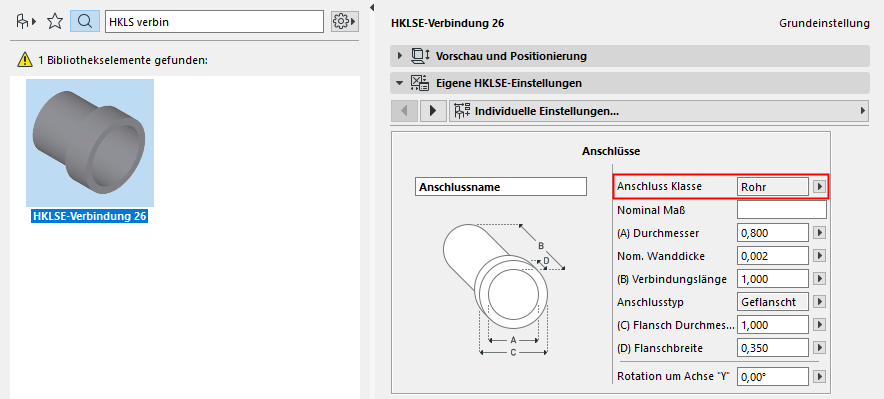The width and height of the screenshot is (884, 399).
Task: Click the Durchmesser value field 0,800
Action: (773, 233)
